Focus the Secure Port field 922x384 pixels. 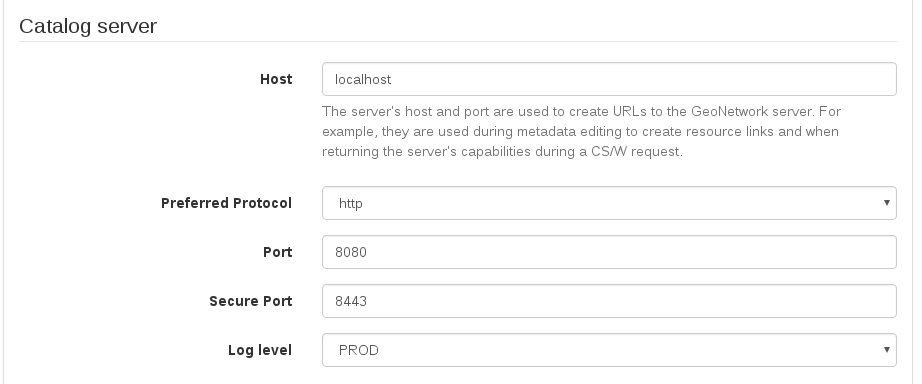tap(609, 301)
